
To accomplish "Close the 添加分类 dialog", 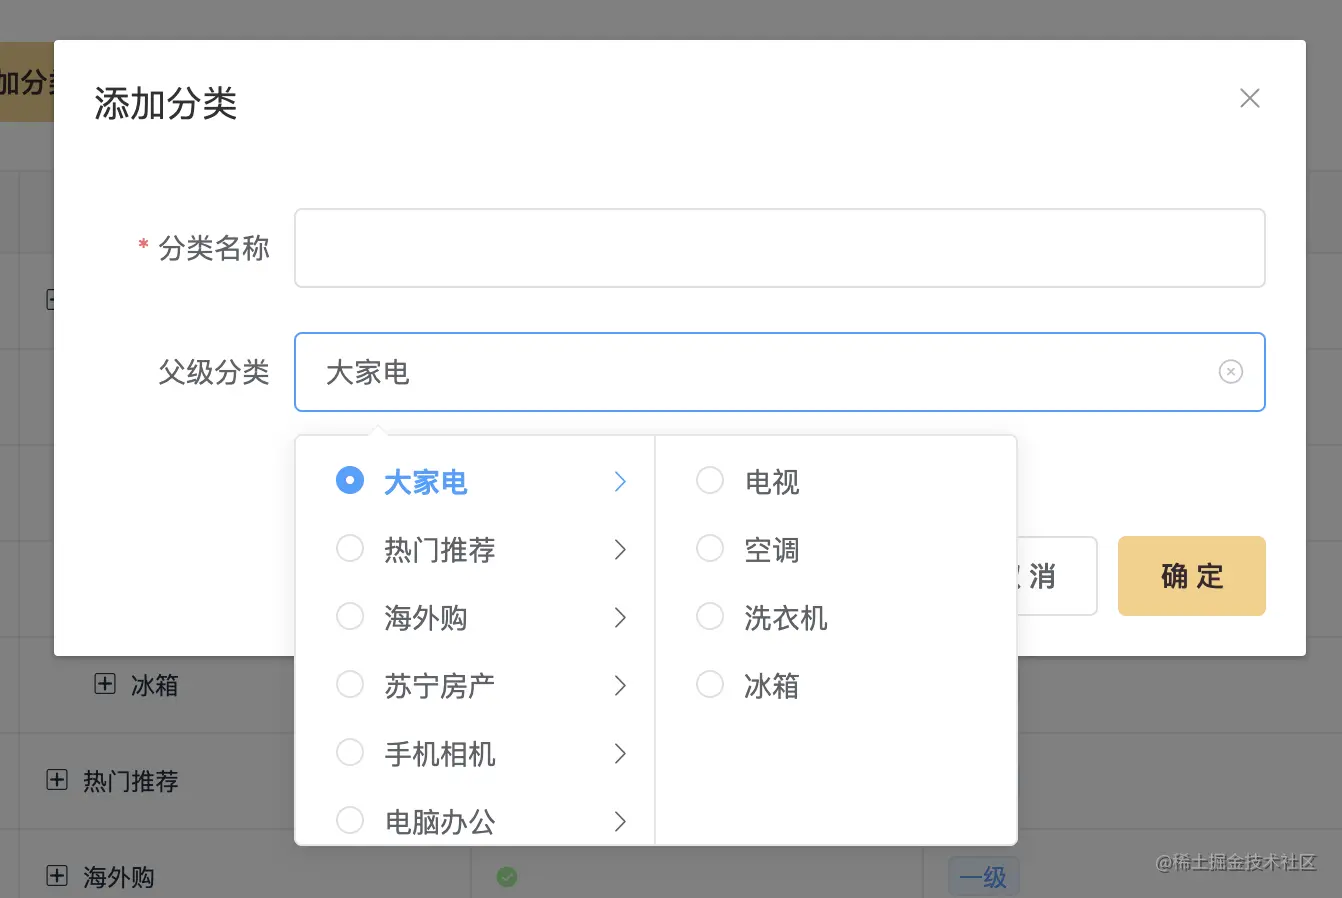I will point(1249,98).
